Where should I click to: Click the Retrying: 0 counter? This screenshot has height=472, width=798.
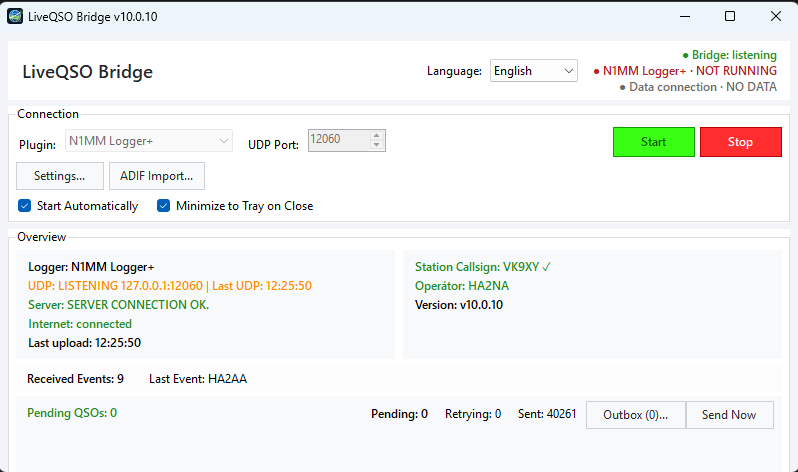click(x=473, y=414)
